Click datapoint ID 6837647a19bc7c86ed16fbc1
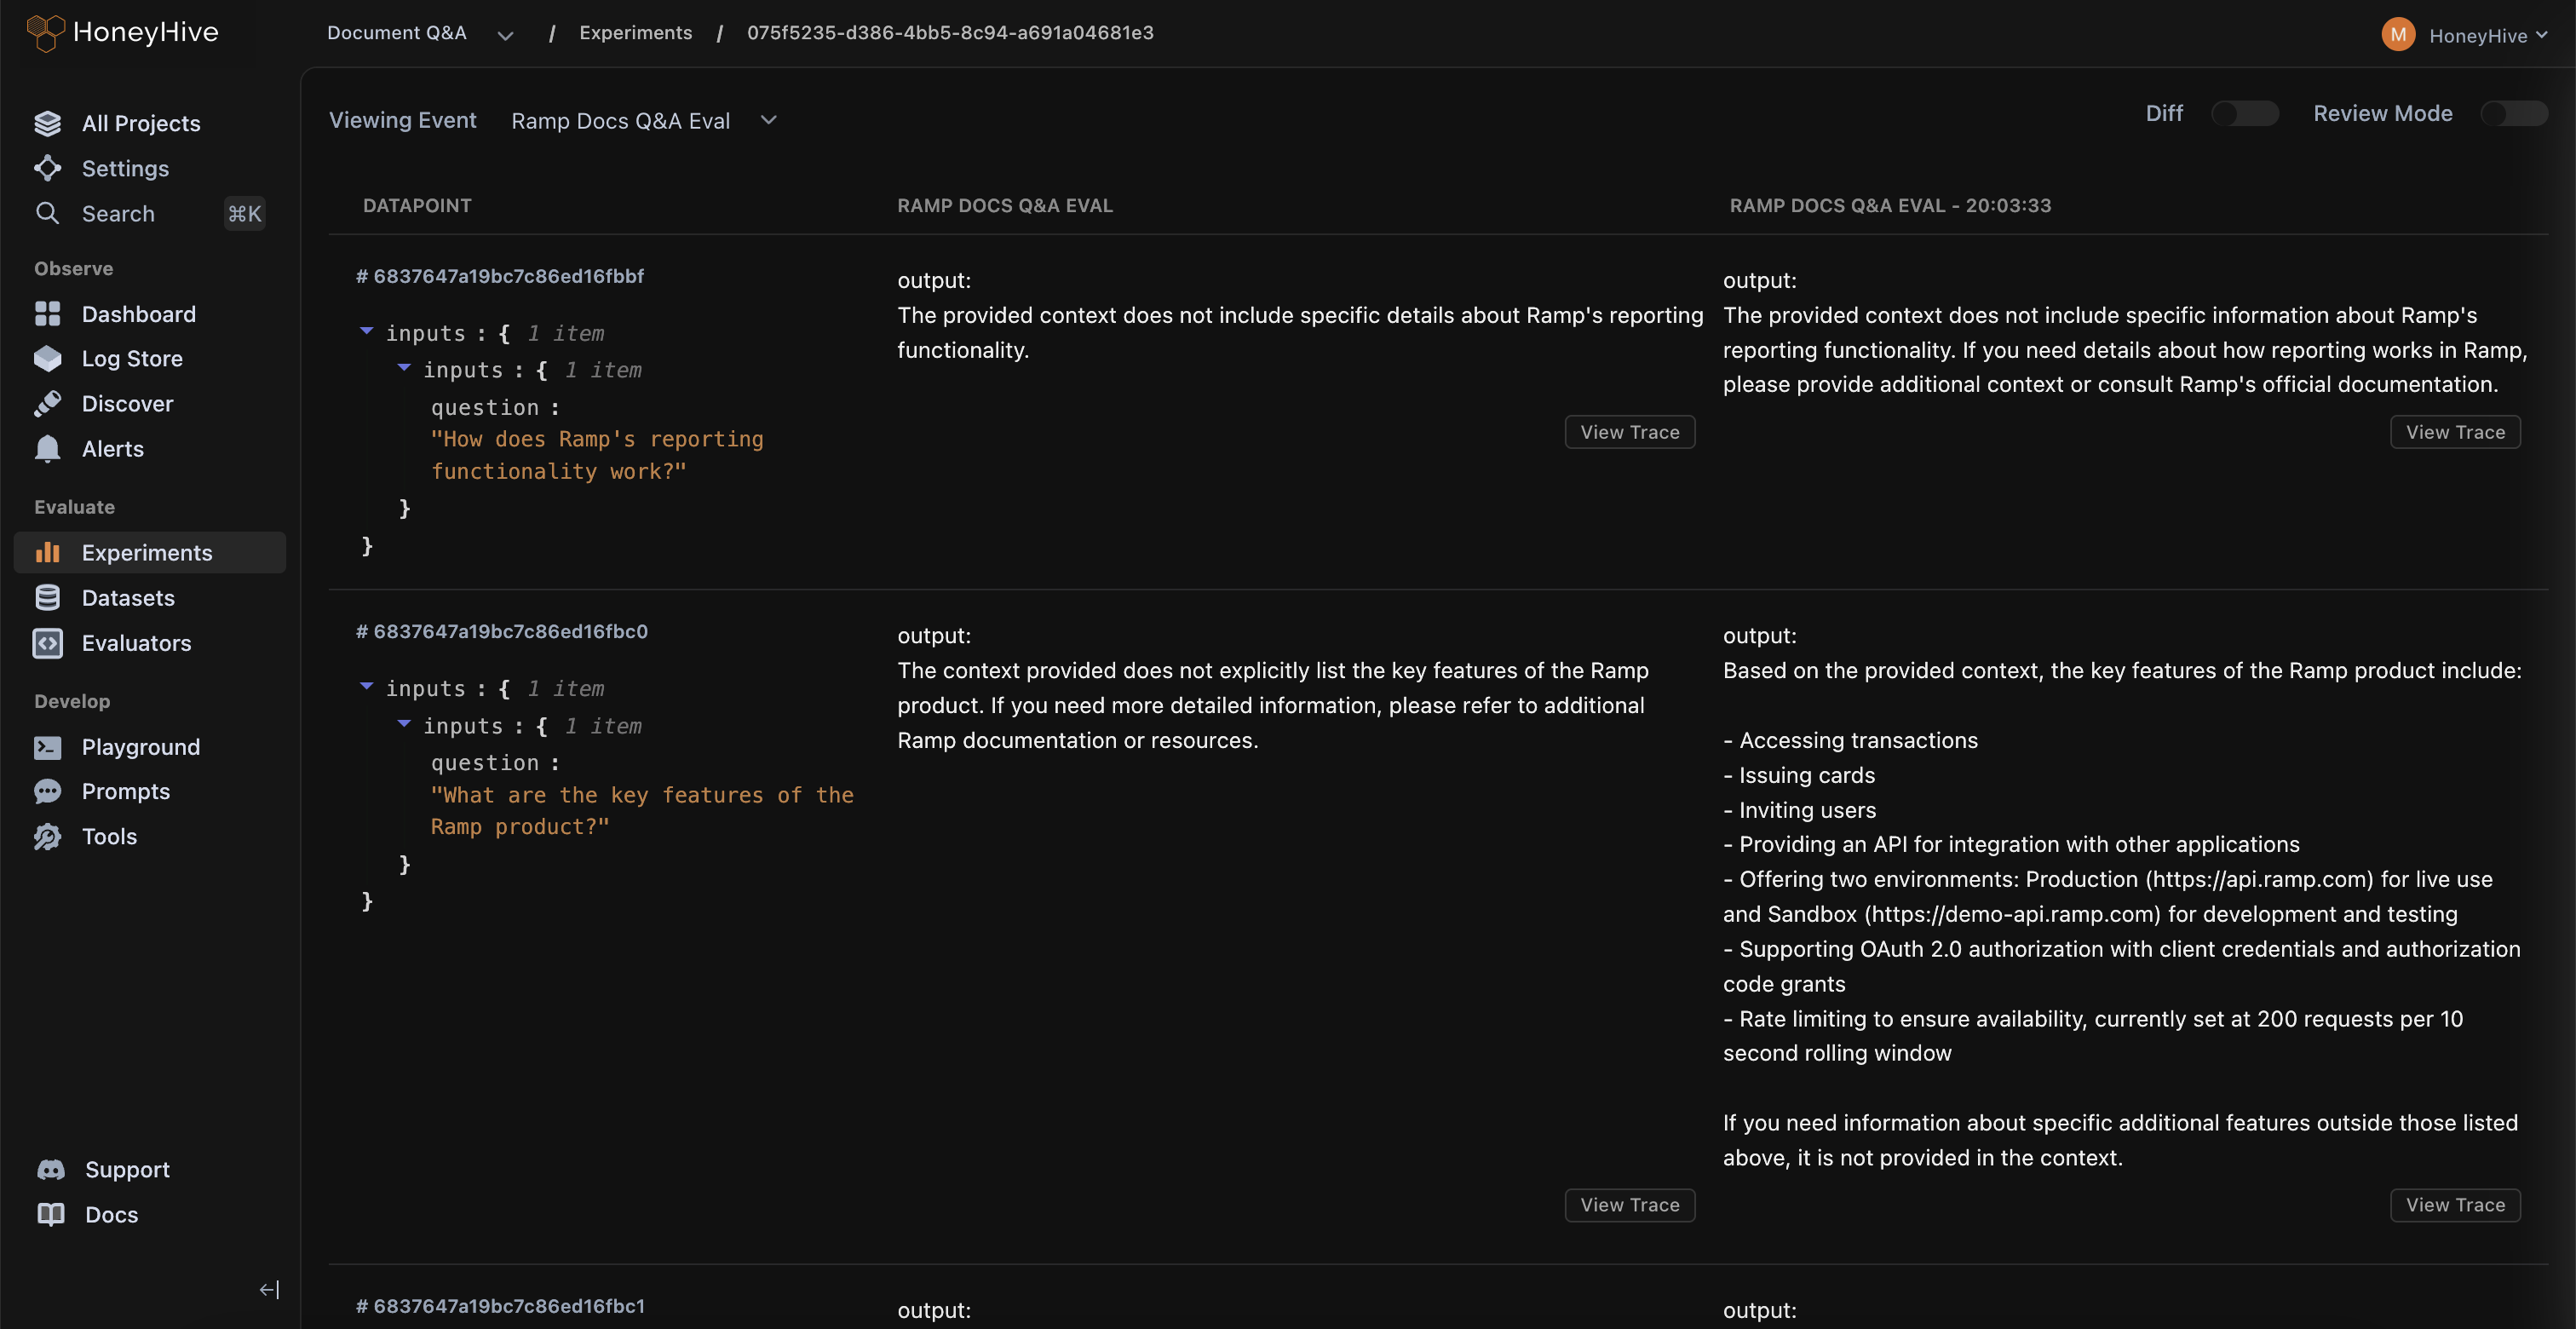Screen dimensions: 2576x1329 [500, 1306]
